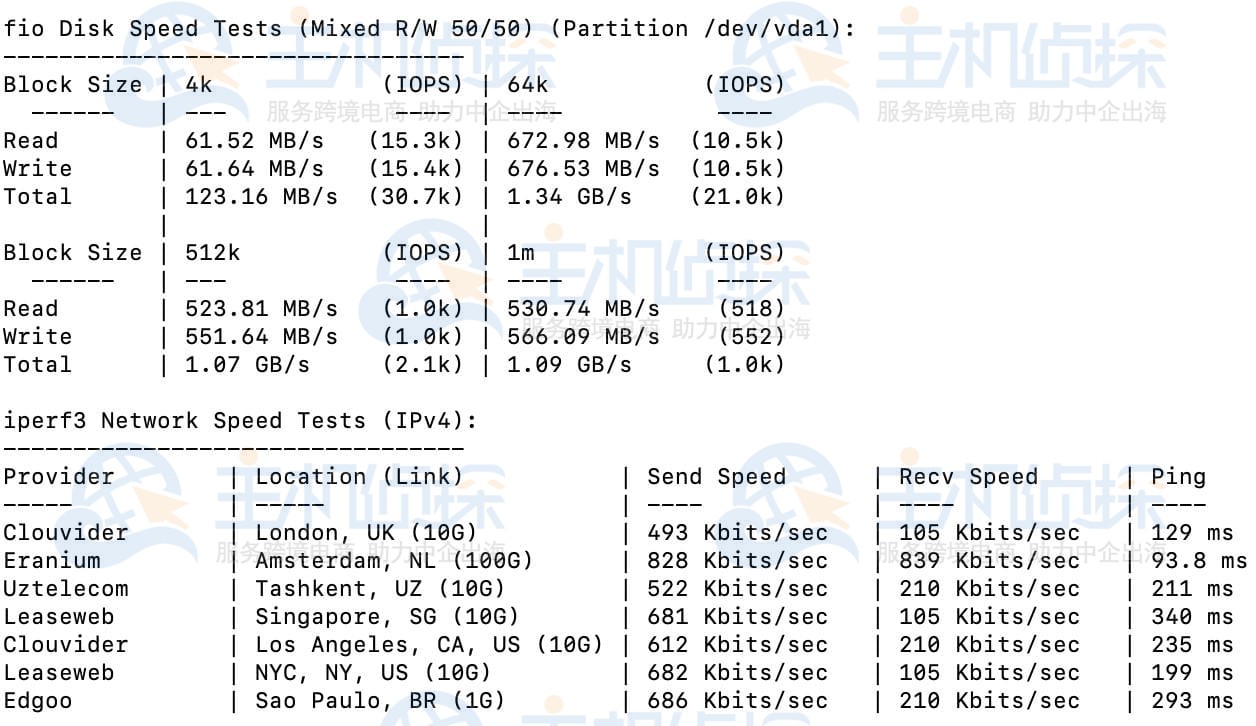Viewport: 1256px width, 726px height.
Task: Select the Eranium provider name
Action: pos(51,561)
